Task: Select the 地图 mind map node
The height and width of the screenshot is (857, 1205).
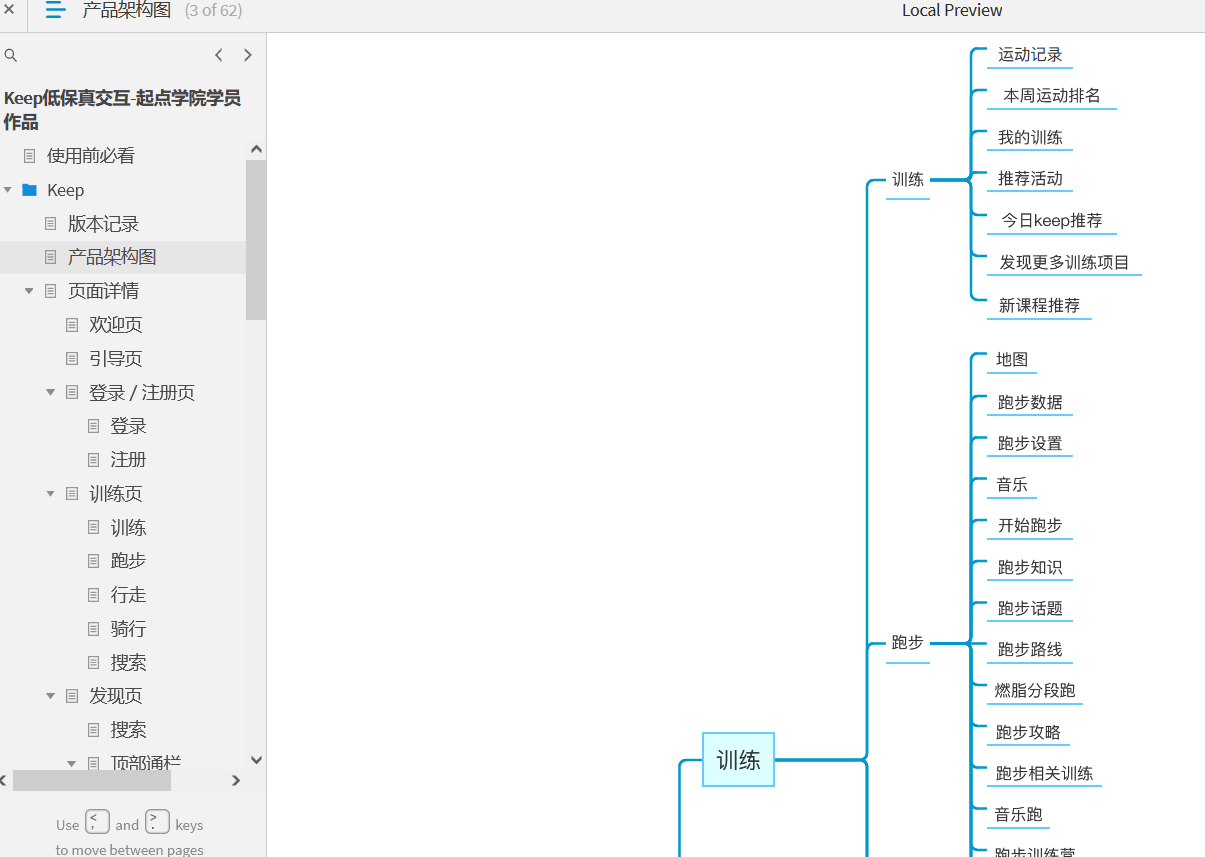Action: coord(1012,360)
